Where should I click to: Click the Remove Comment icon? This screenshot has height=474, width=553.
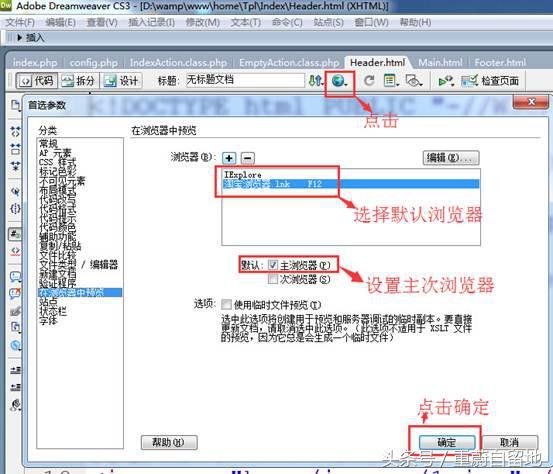pyautogui.click(x=15, y=294)
